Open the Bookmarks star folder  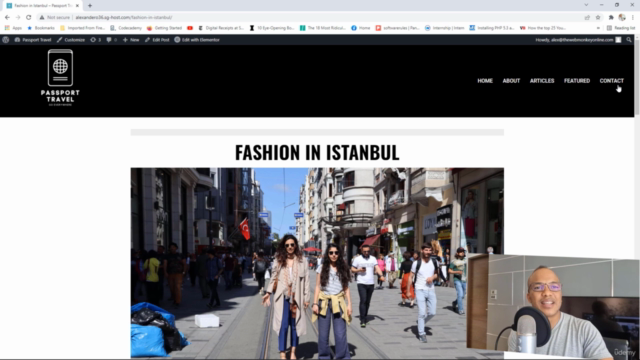point(40,28)
